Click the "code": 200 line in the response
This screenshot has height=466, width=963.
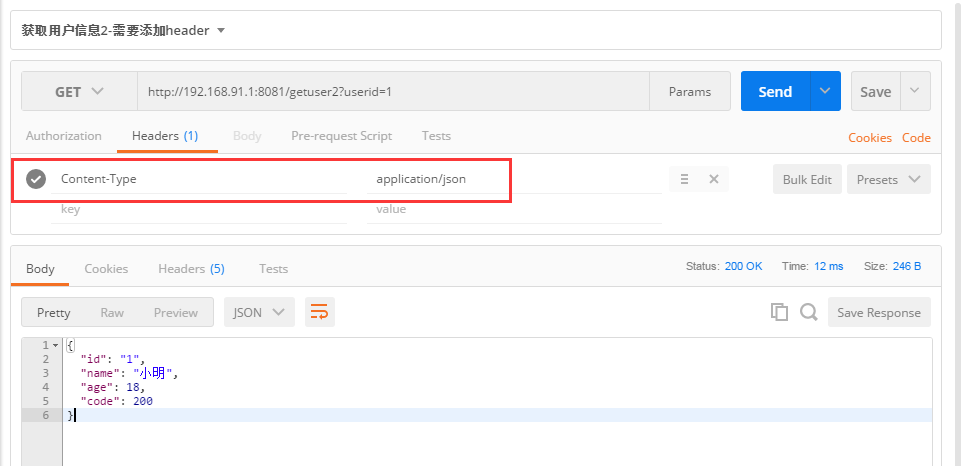(x=117, y=401)
